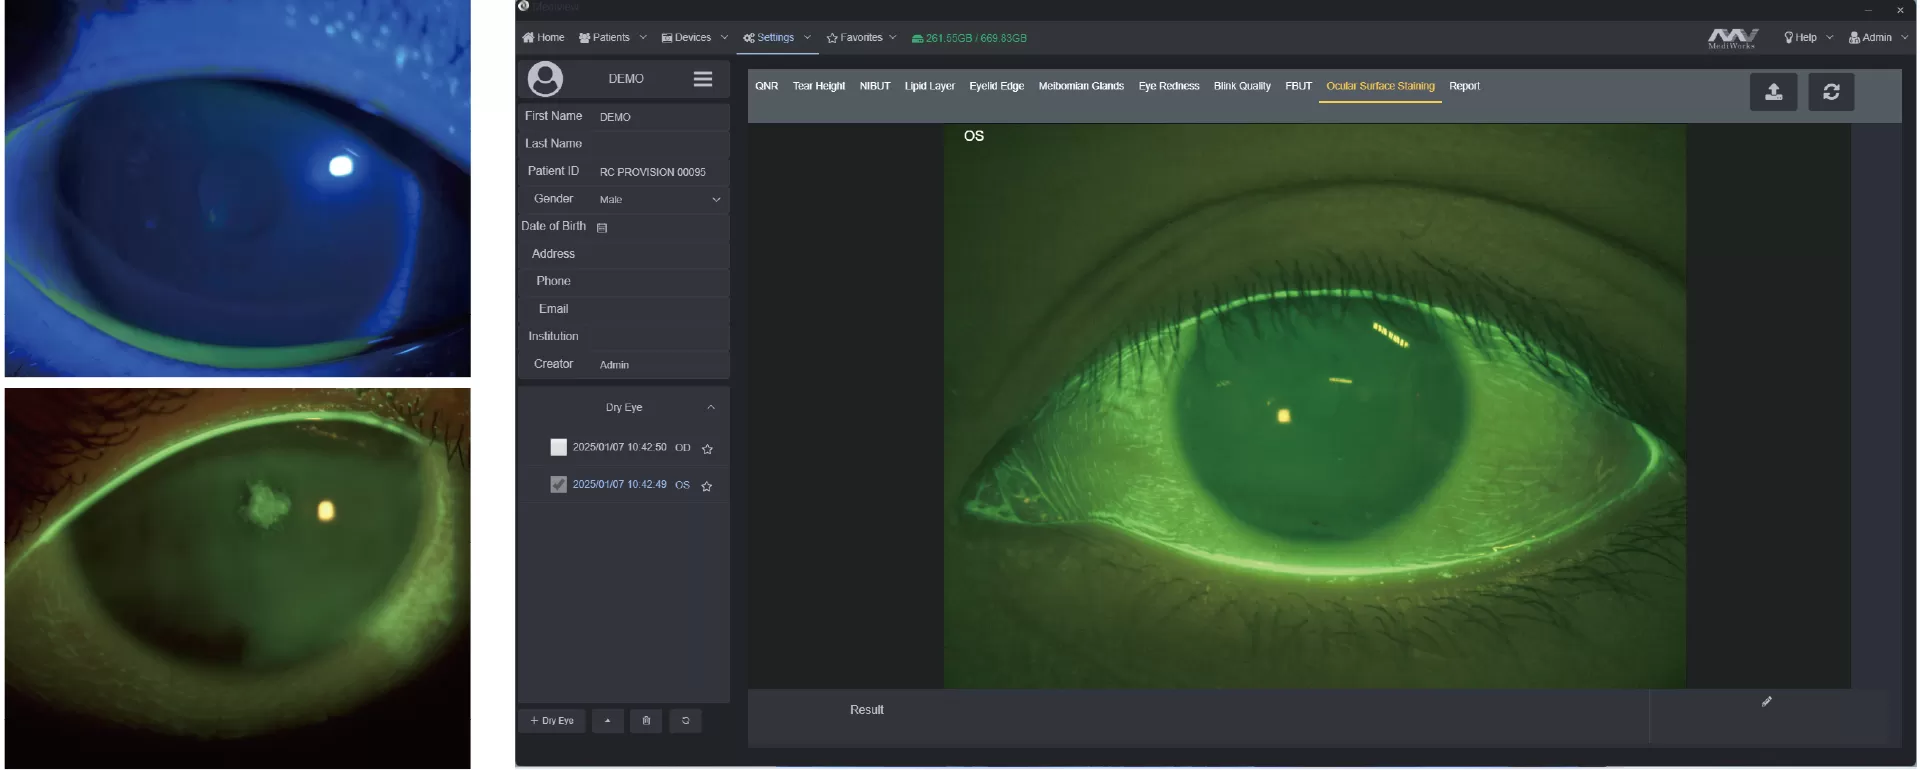Open the Report tab
The height and width of the screenshot is (770, 1920).
1465,86
